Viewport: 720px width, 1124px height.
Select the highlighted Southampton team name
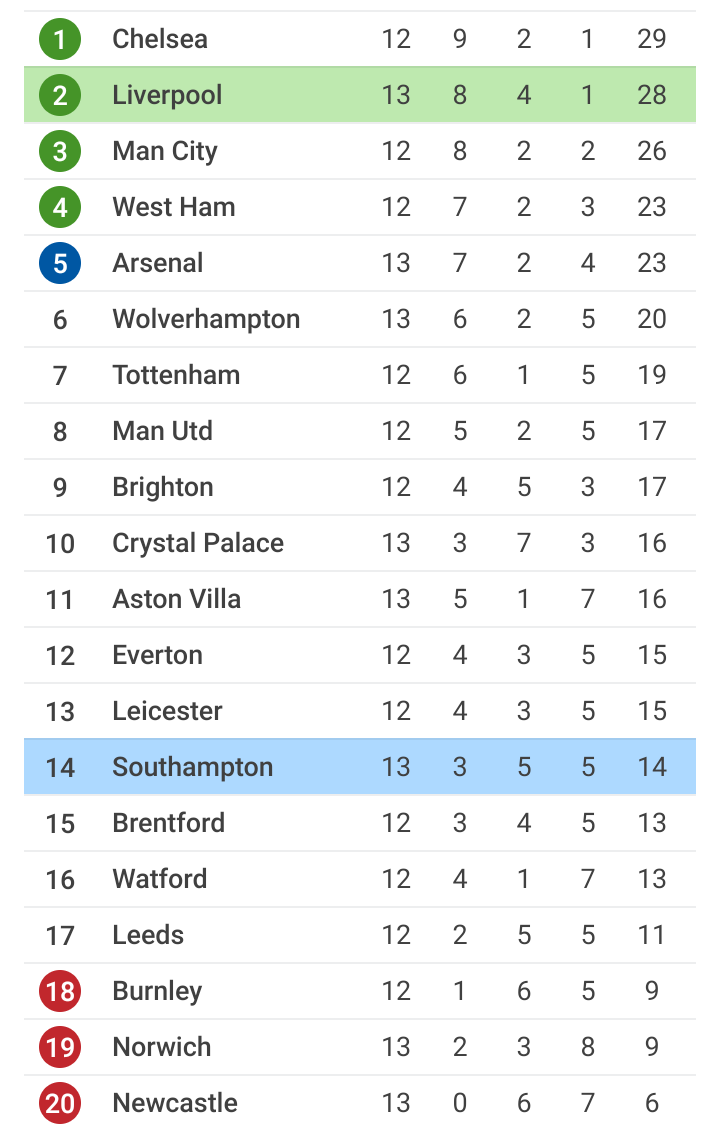point(192,768)
